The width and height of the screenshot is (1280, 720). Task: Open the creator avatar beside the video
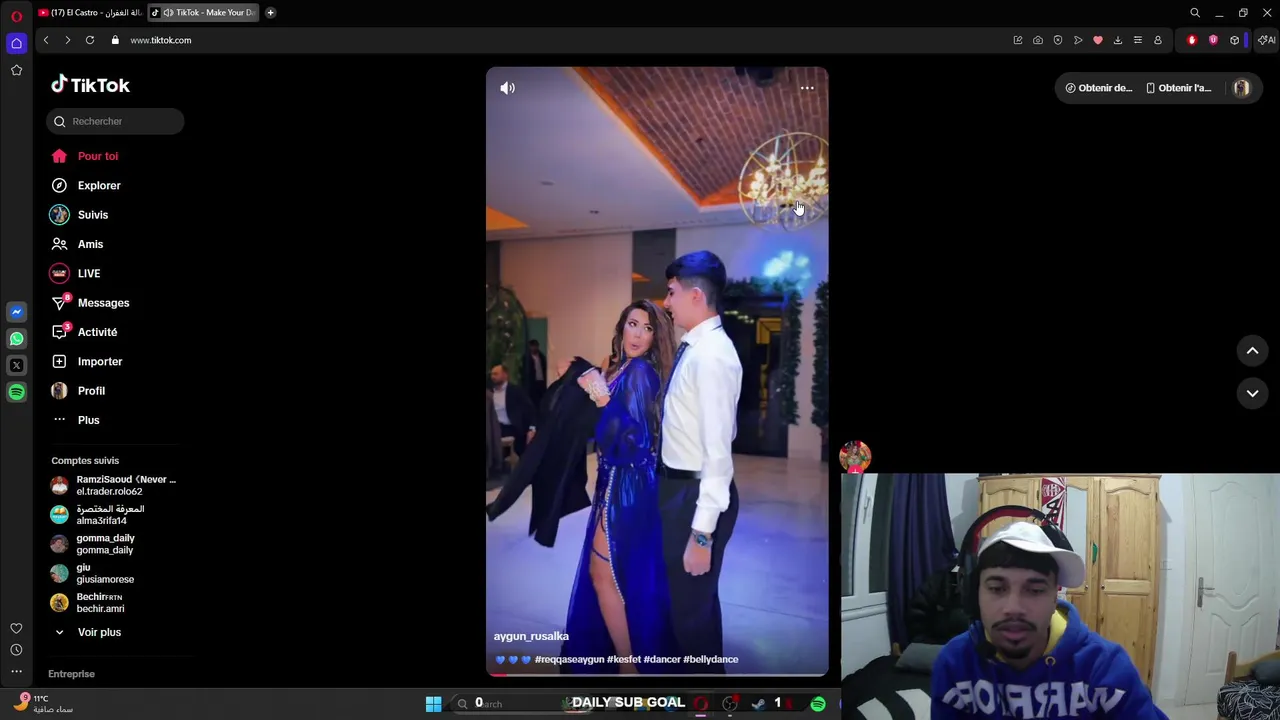[x=855, y=457]
